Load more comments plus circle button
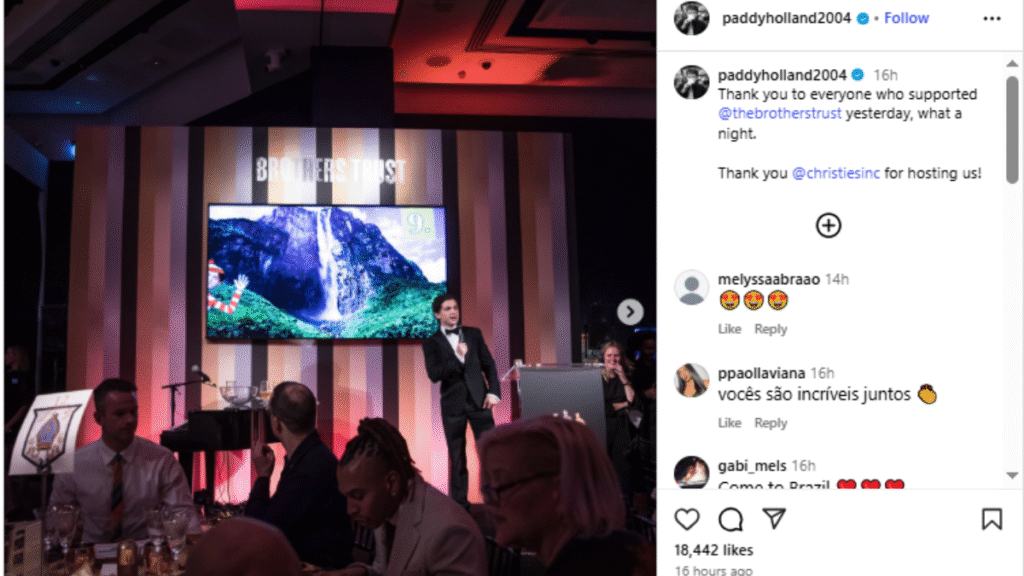Screen dimensions: 1024x576 tap(828, 225)
